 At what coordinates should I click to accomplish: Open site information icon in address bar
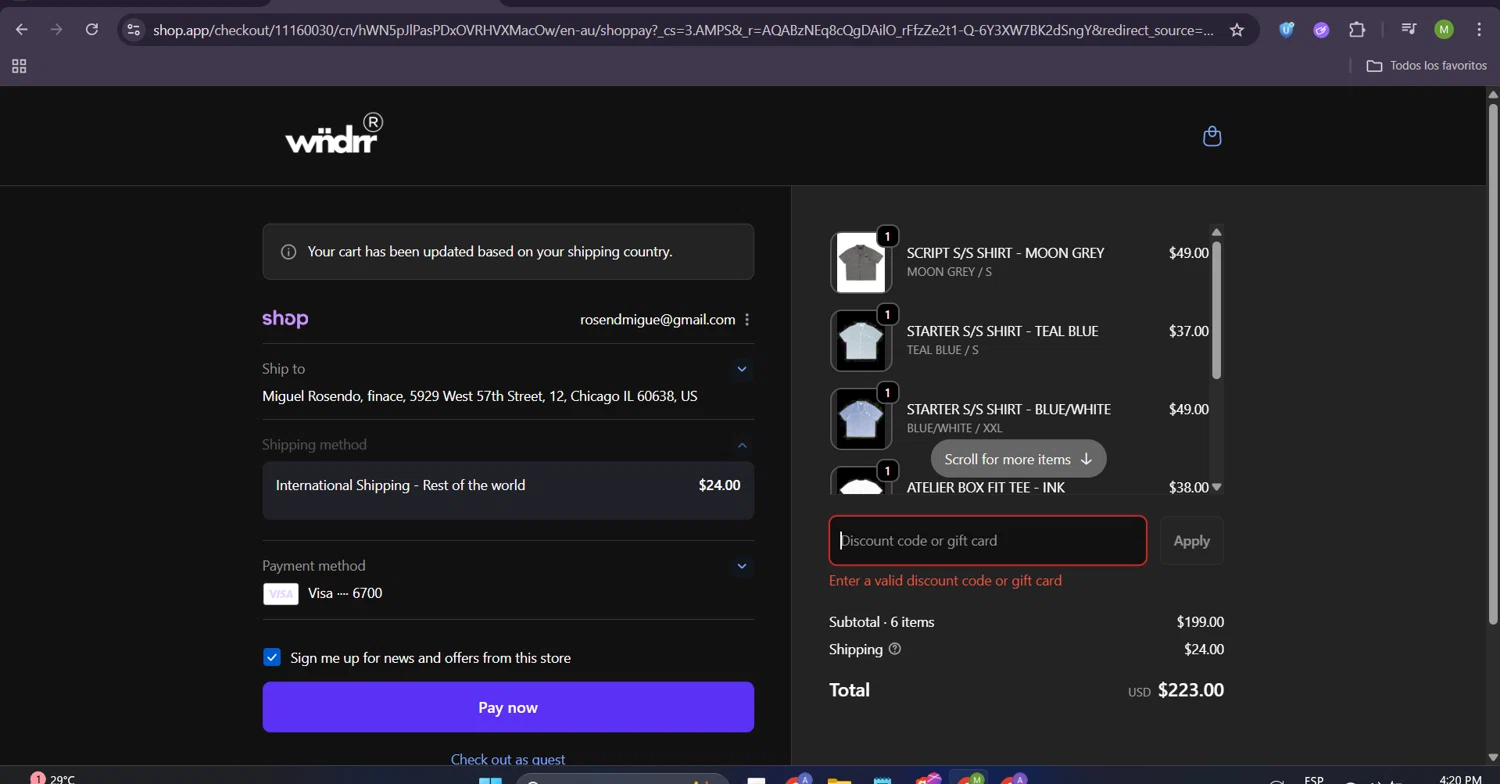pos(134,30)
